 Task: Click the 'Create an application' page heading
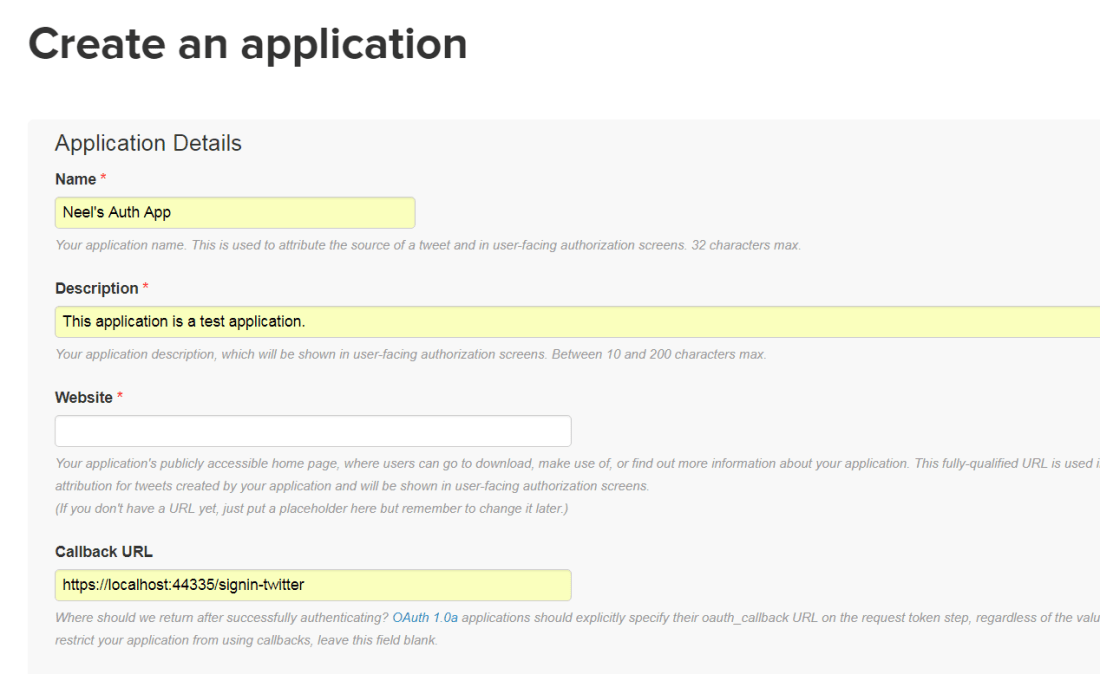pyautogui.click(x=247, y=44)
